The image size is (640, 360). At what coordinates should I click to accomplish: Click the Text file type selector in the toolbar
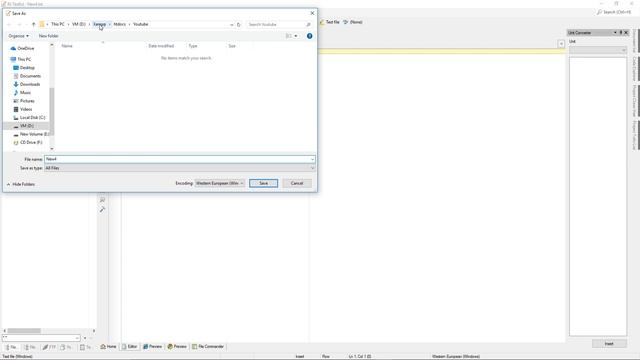pyautogui.click(x=329, y=22)
